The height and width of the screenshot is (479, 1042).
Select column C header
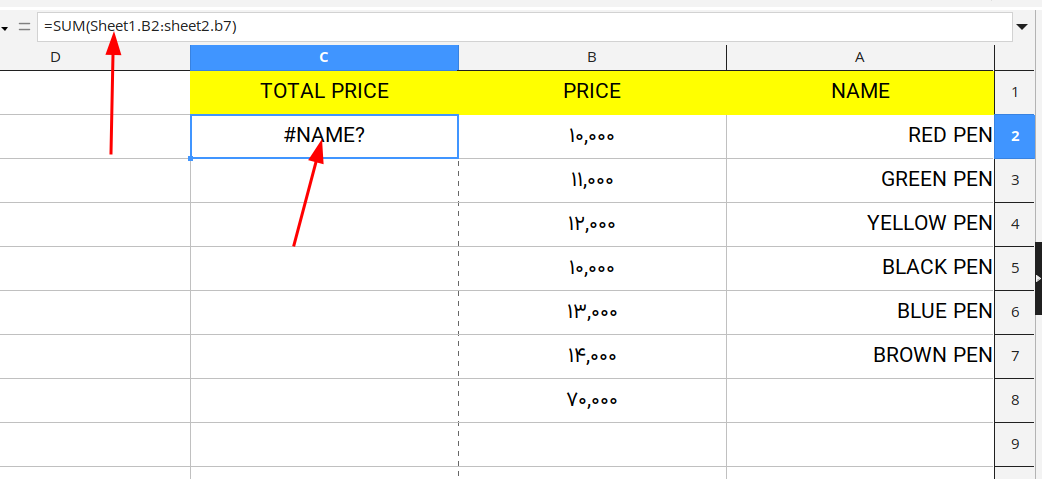pyautogui.click(x=324, y=58)
